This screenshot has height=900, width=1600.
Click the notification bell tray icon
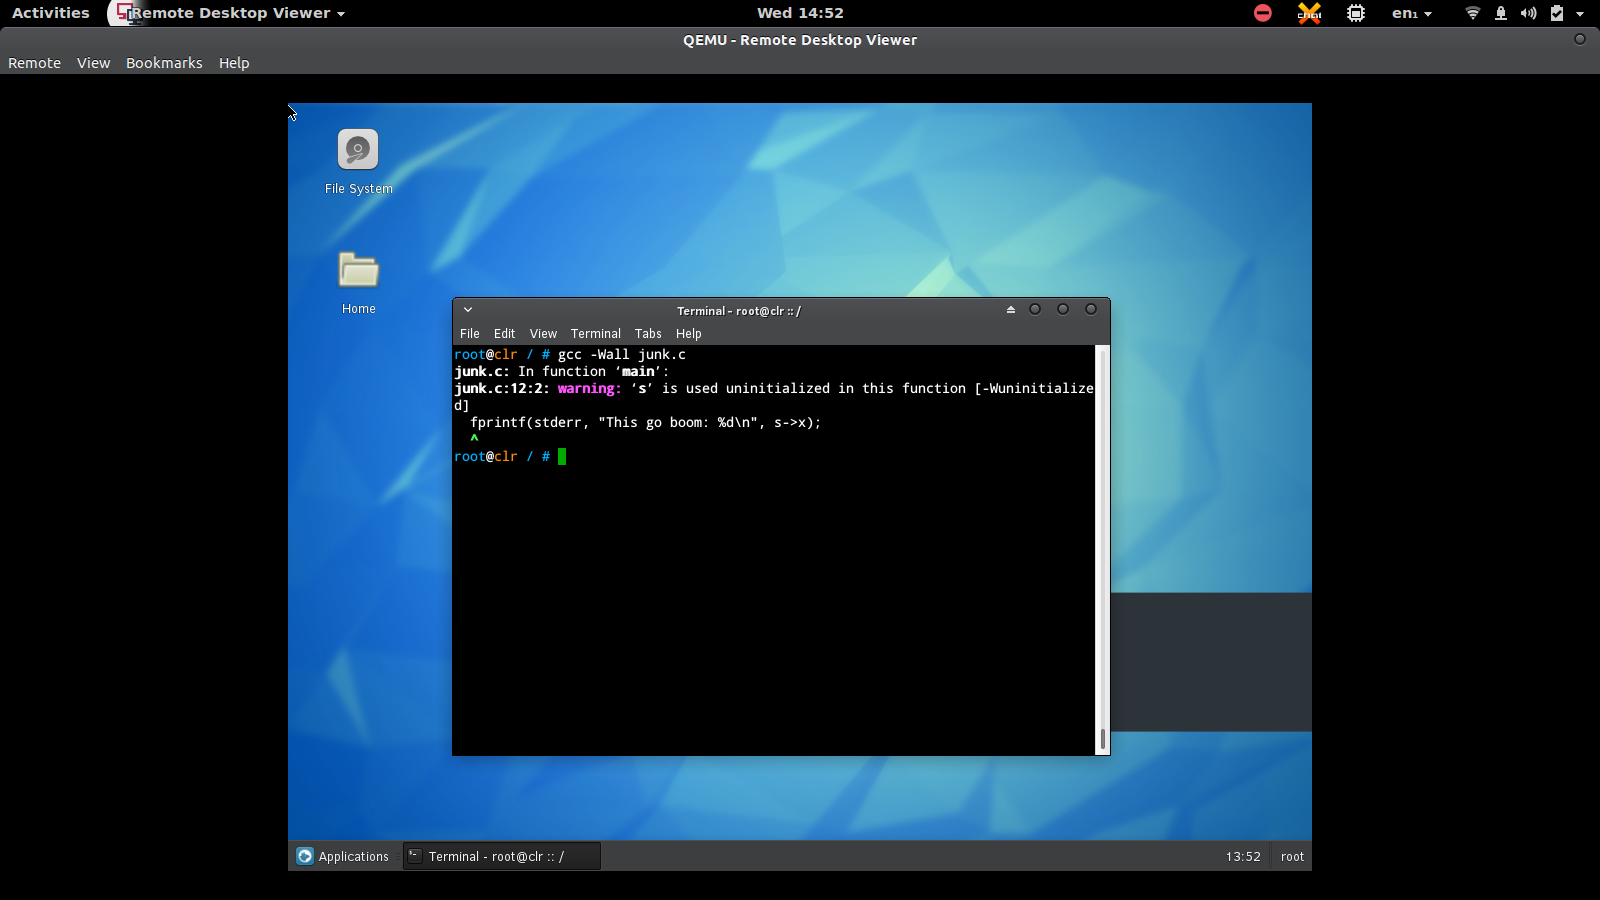(x=1501, y=13)
